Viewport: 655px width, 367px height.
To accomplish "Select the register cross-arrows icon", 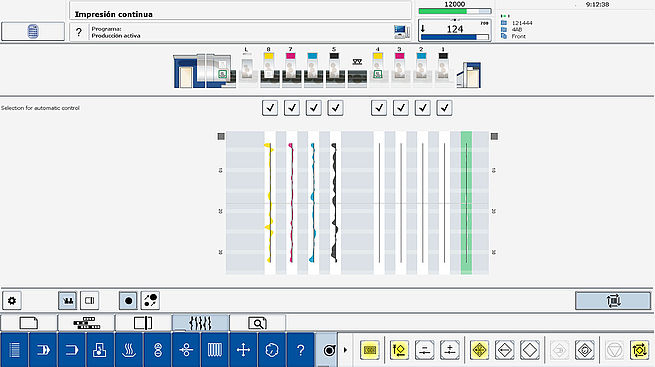I will click(243, 350).
